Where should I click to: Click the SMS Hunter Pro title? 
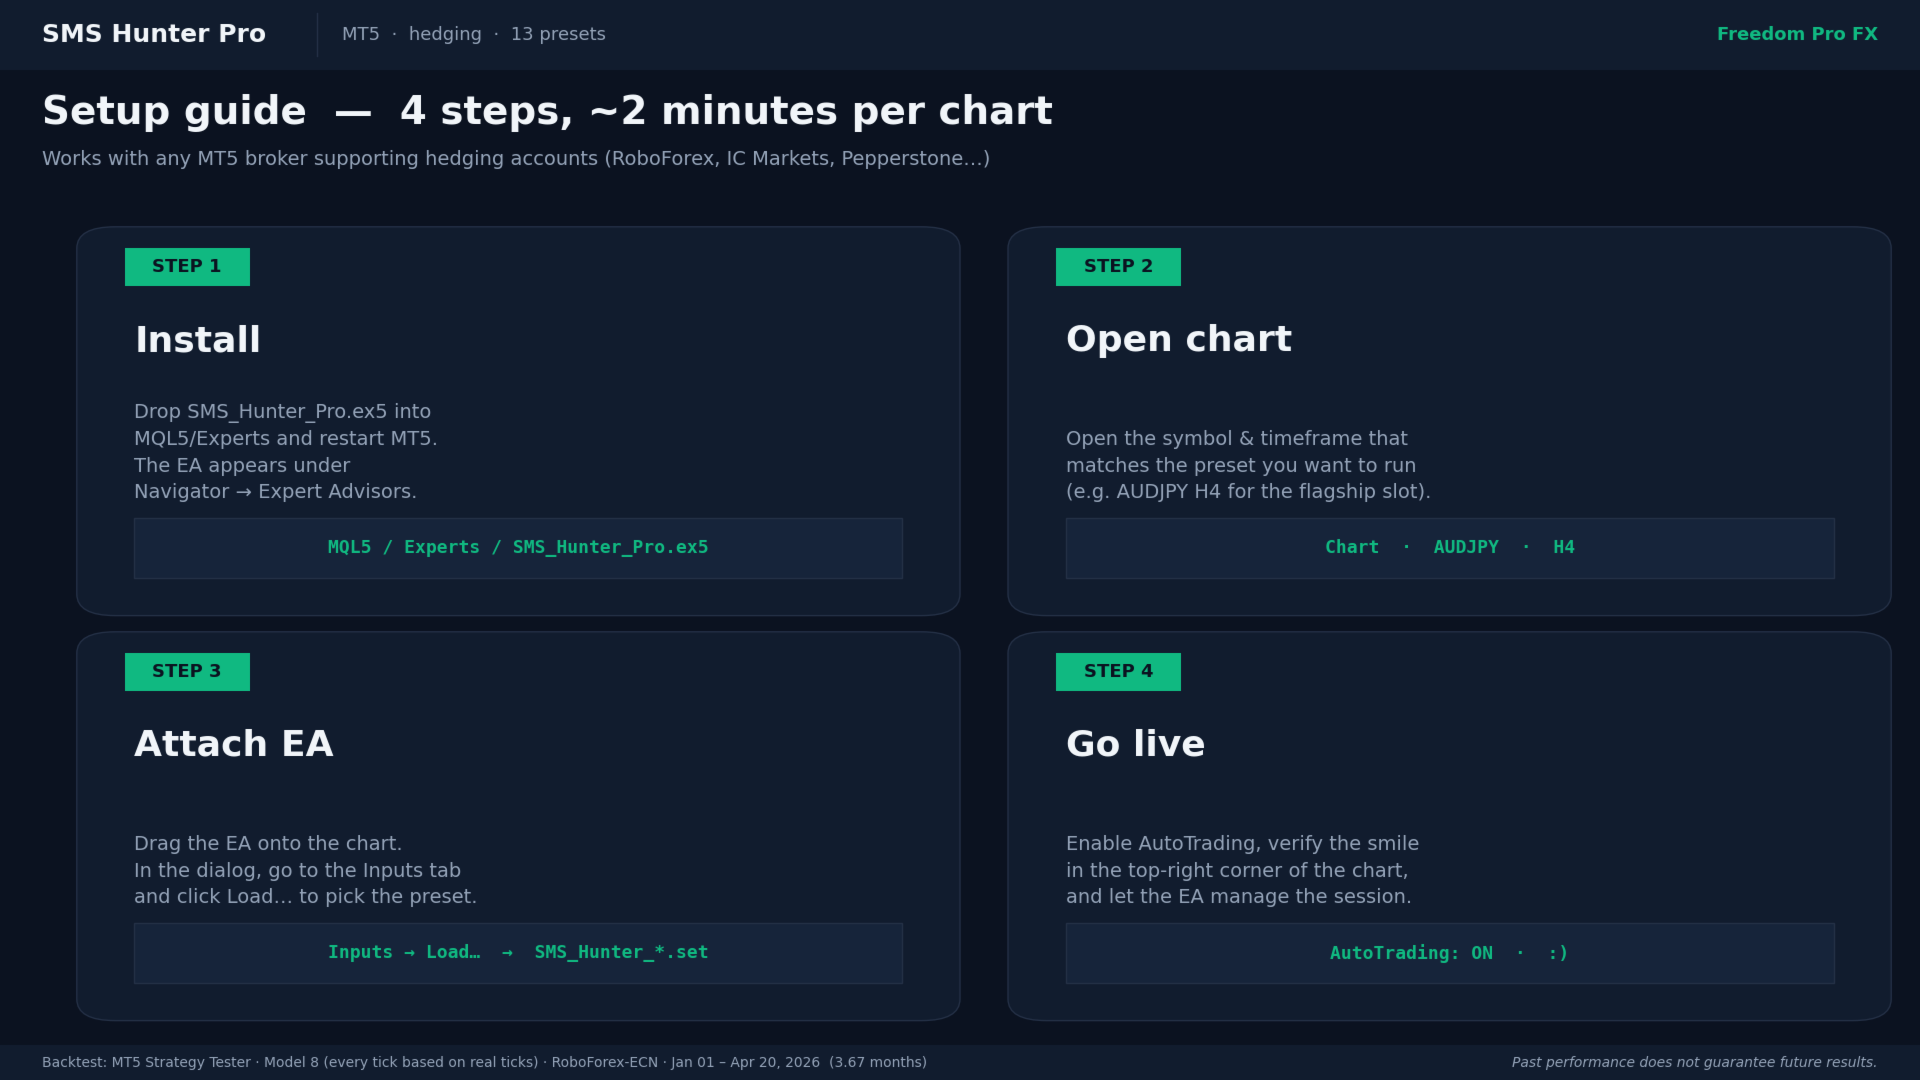[x=154, y=34]
